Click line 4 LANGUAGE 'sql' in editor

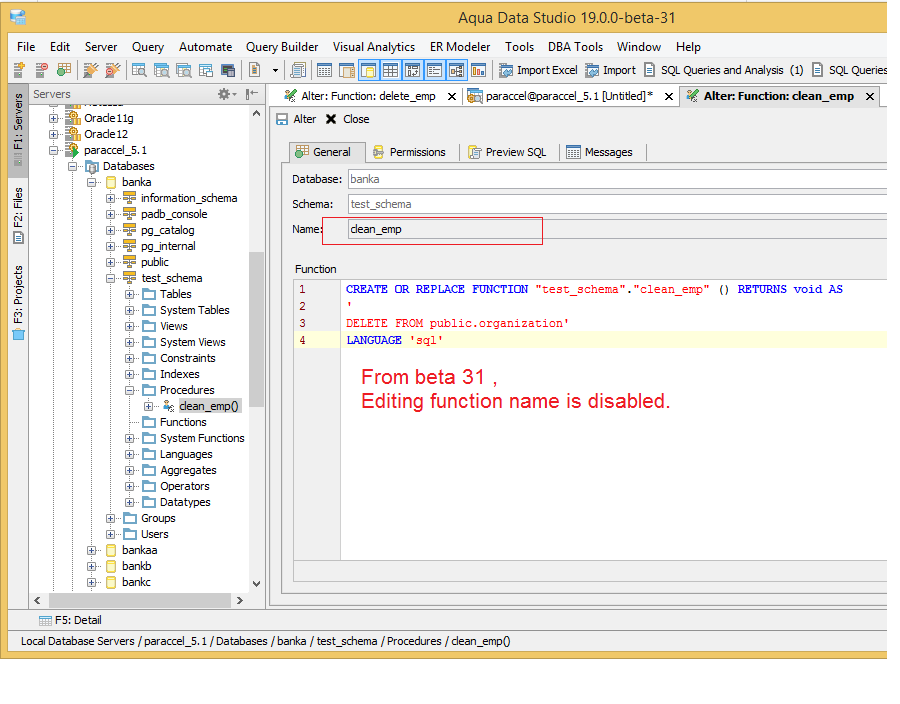point(394,340)
